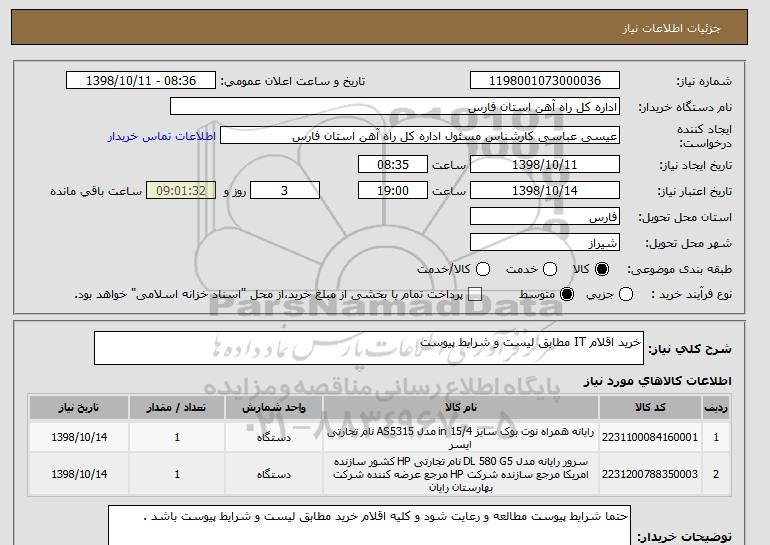Click the validity time field 19:00
770x545 pixels.
coord(393,191)
